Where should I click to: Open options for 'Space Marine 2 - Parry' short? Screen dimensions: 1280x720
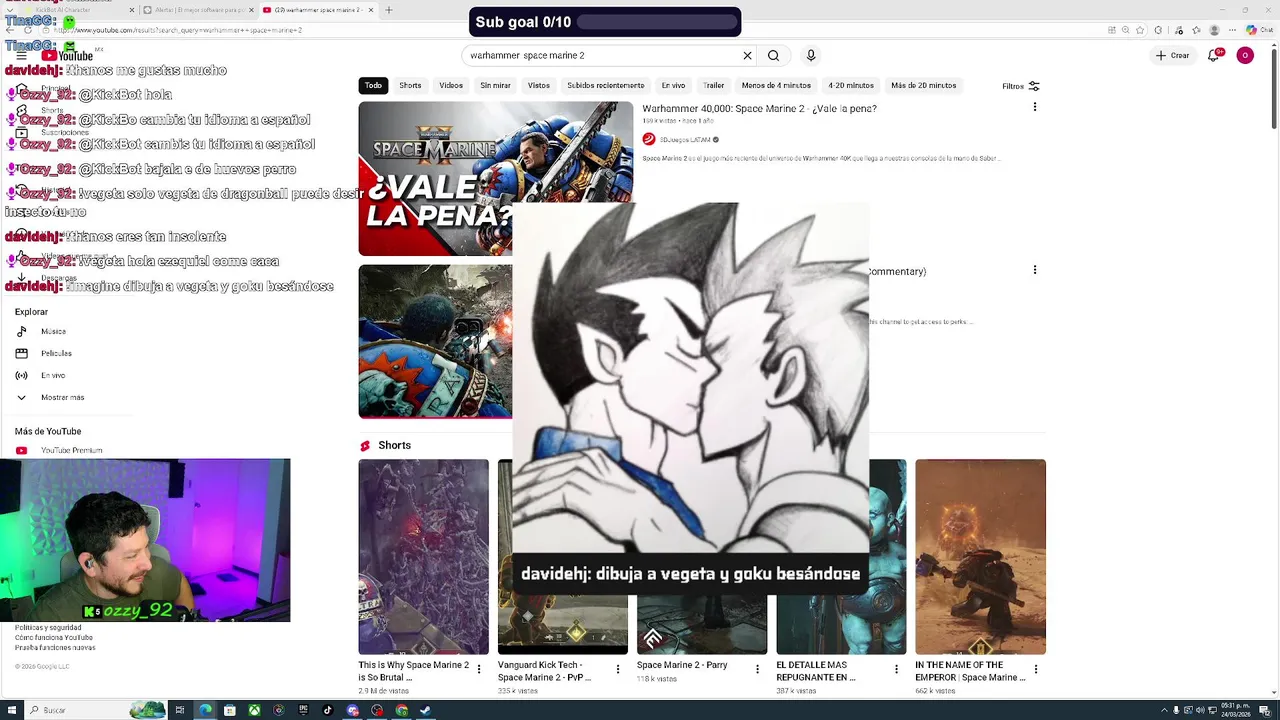(757, 669)
